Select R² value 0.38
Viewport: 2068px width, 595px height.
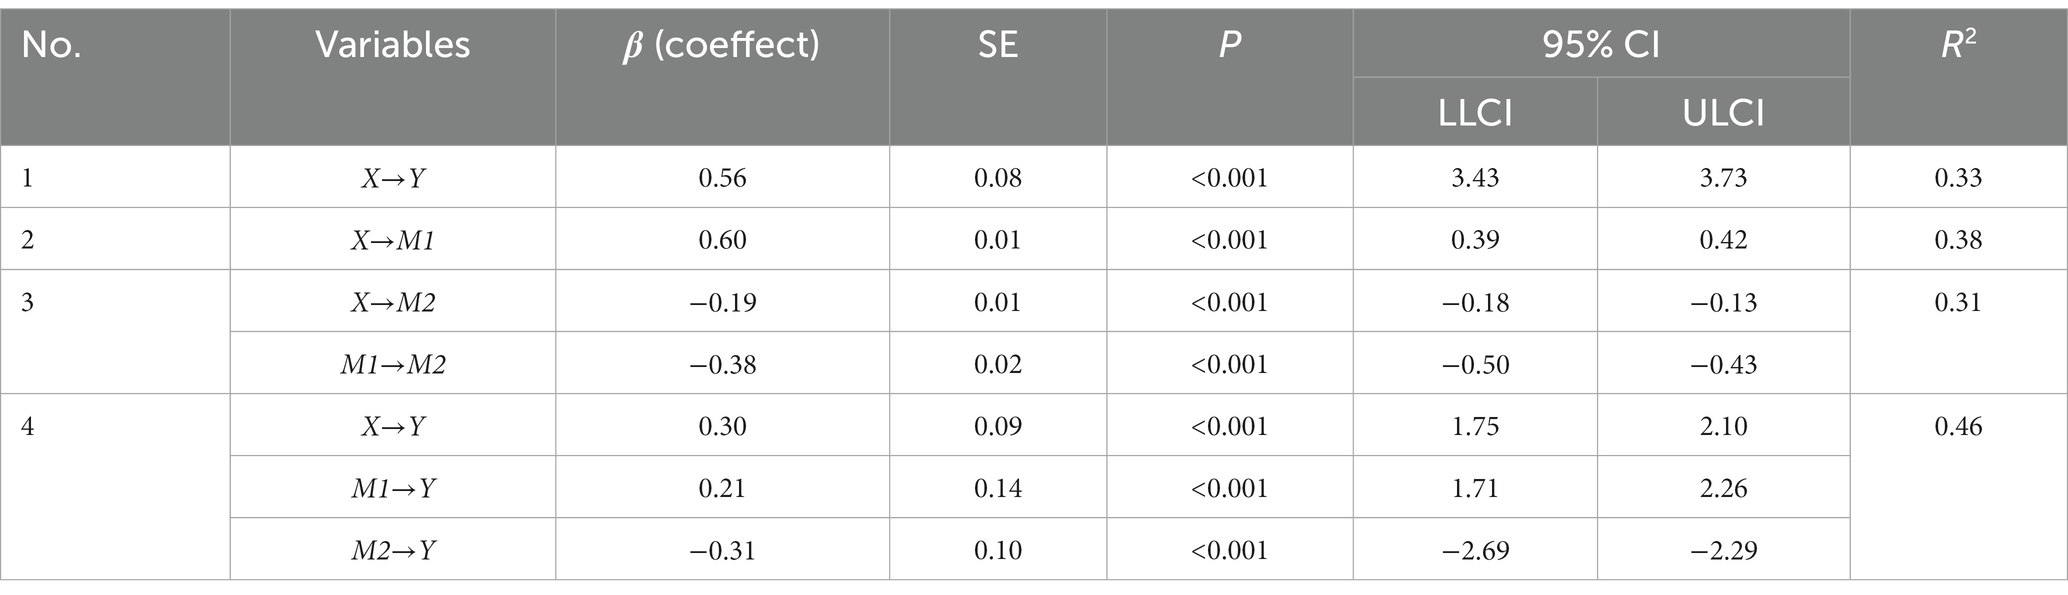[x=1958, y=240]
